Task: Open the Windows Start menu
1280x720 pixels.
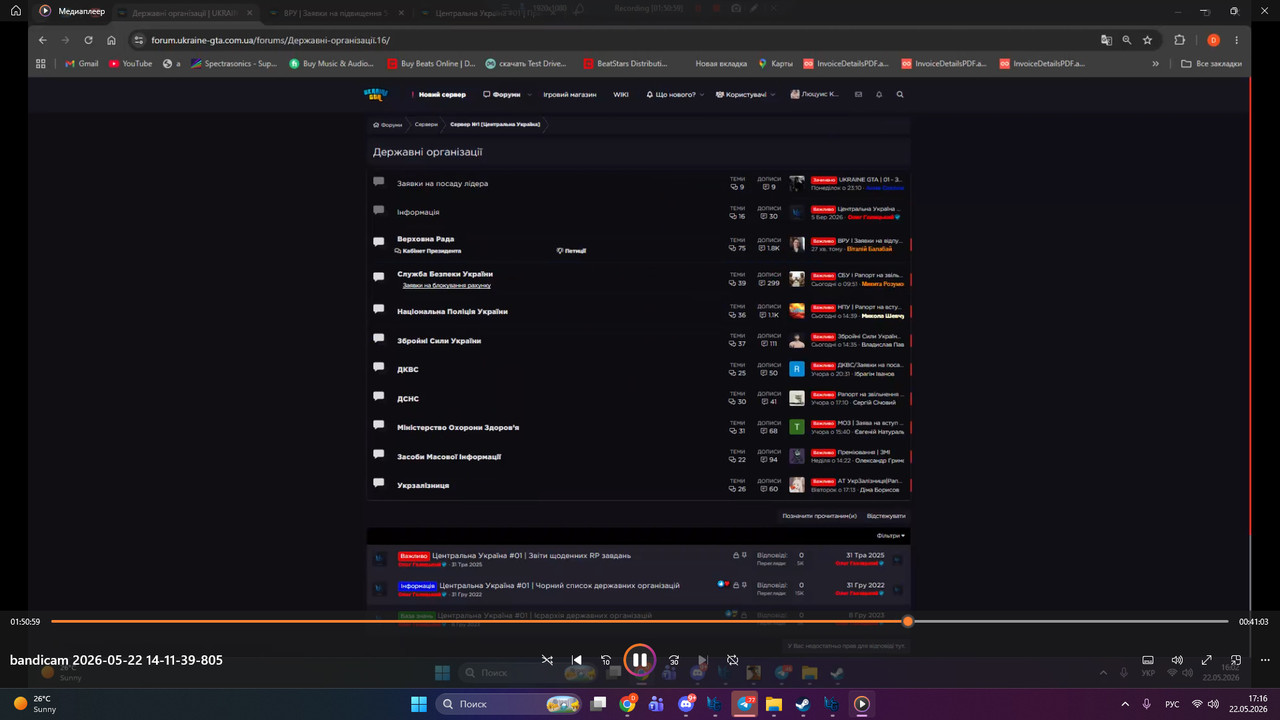Action: pos(418,703)
